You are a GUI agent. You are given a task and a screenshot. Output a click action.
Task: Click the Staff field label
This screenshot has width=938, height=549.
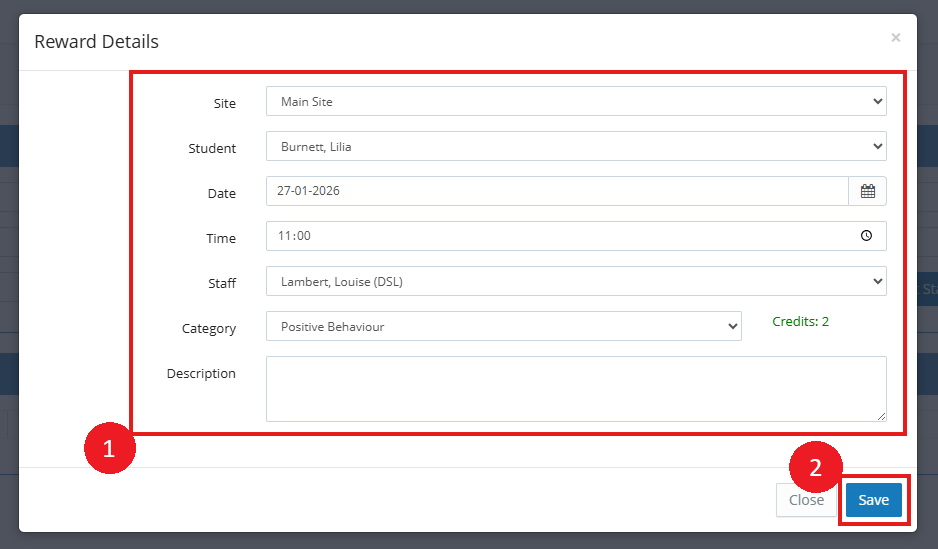pyautogui.click(x=222, y=283)
